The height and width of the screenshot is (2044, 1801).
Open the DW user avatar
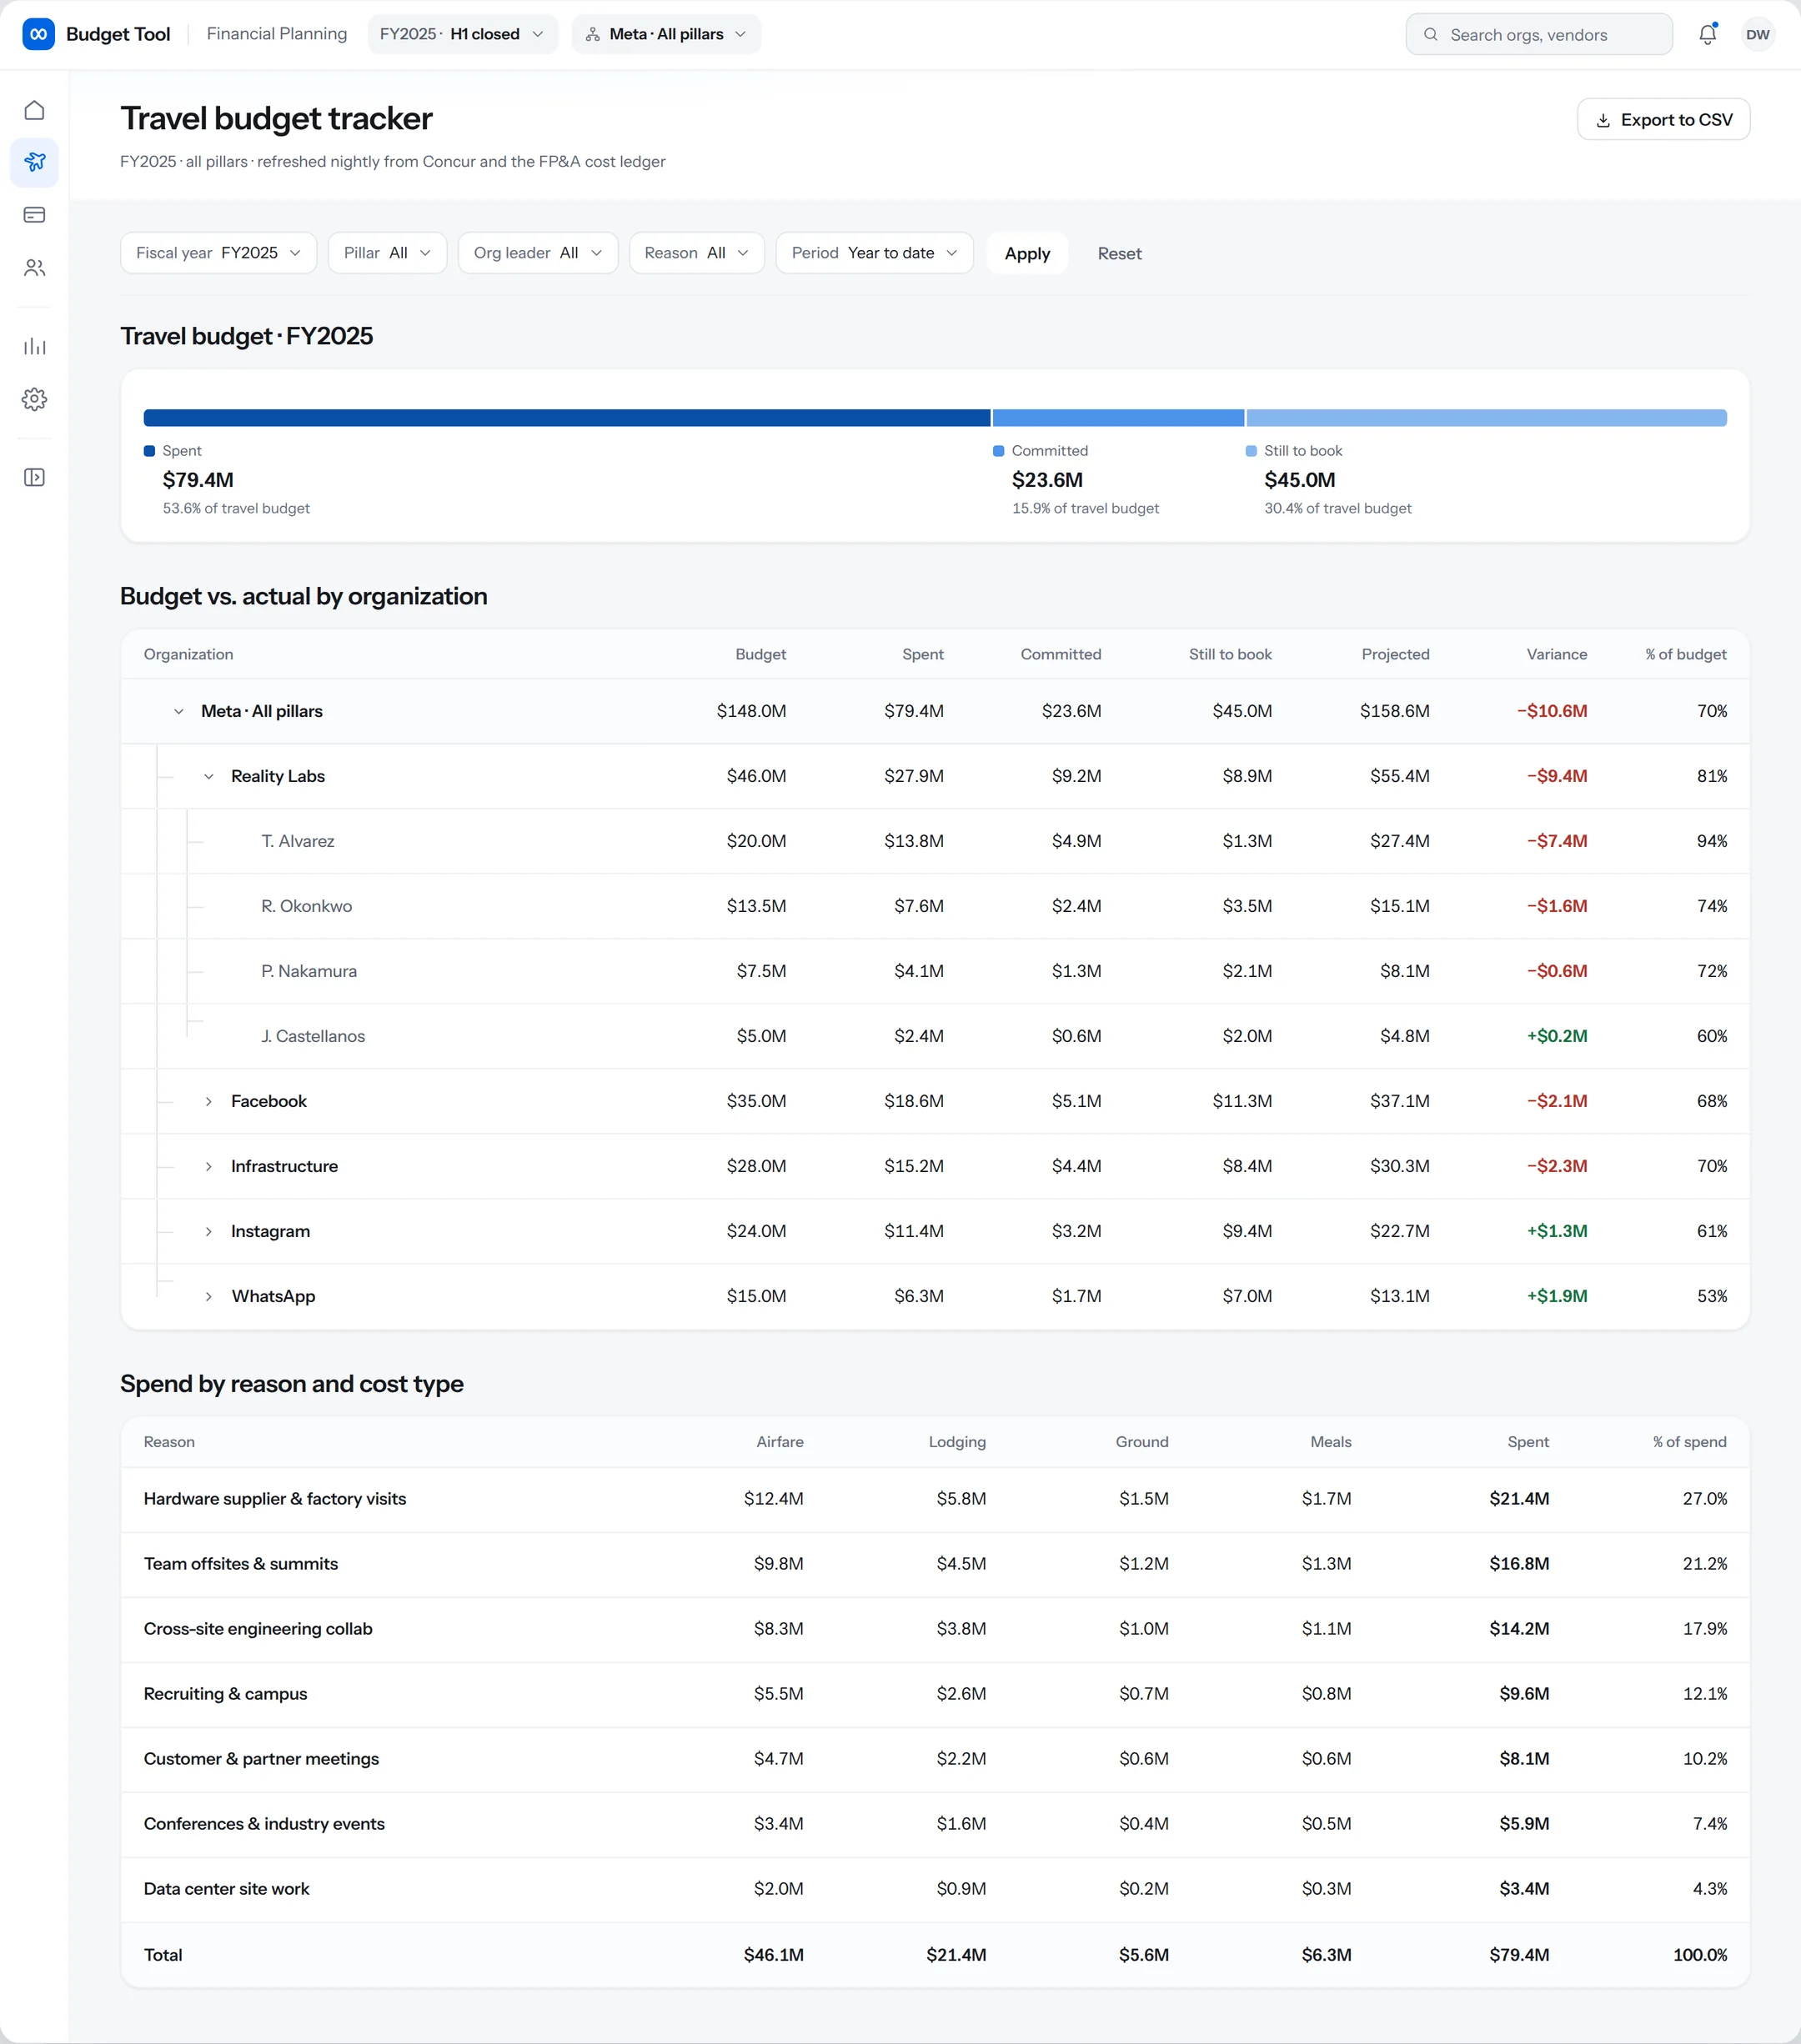point(1758,34)
